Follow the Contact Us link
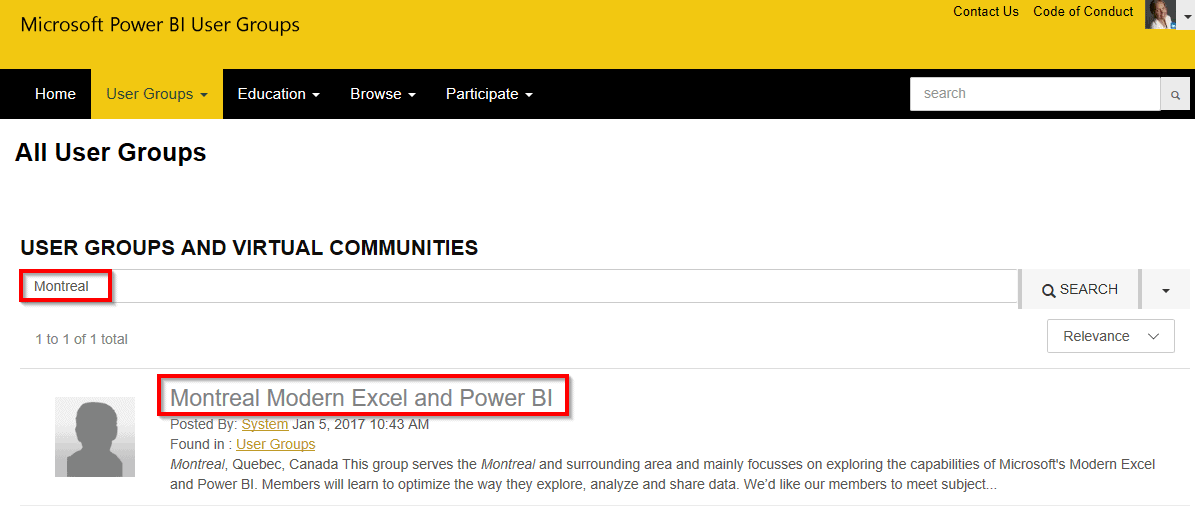 pos(985,12)
